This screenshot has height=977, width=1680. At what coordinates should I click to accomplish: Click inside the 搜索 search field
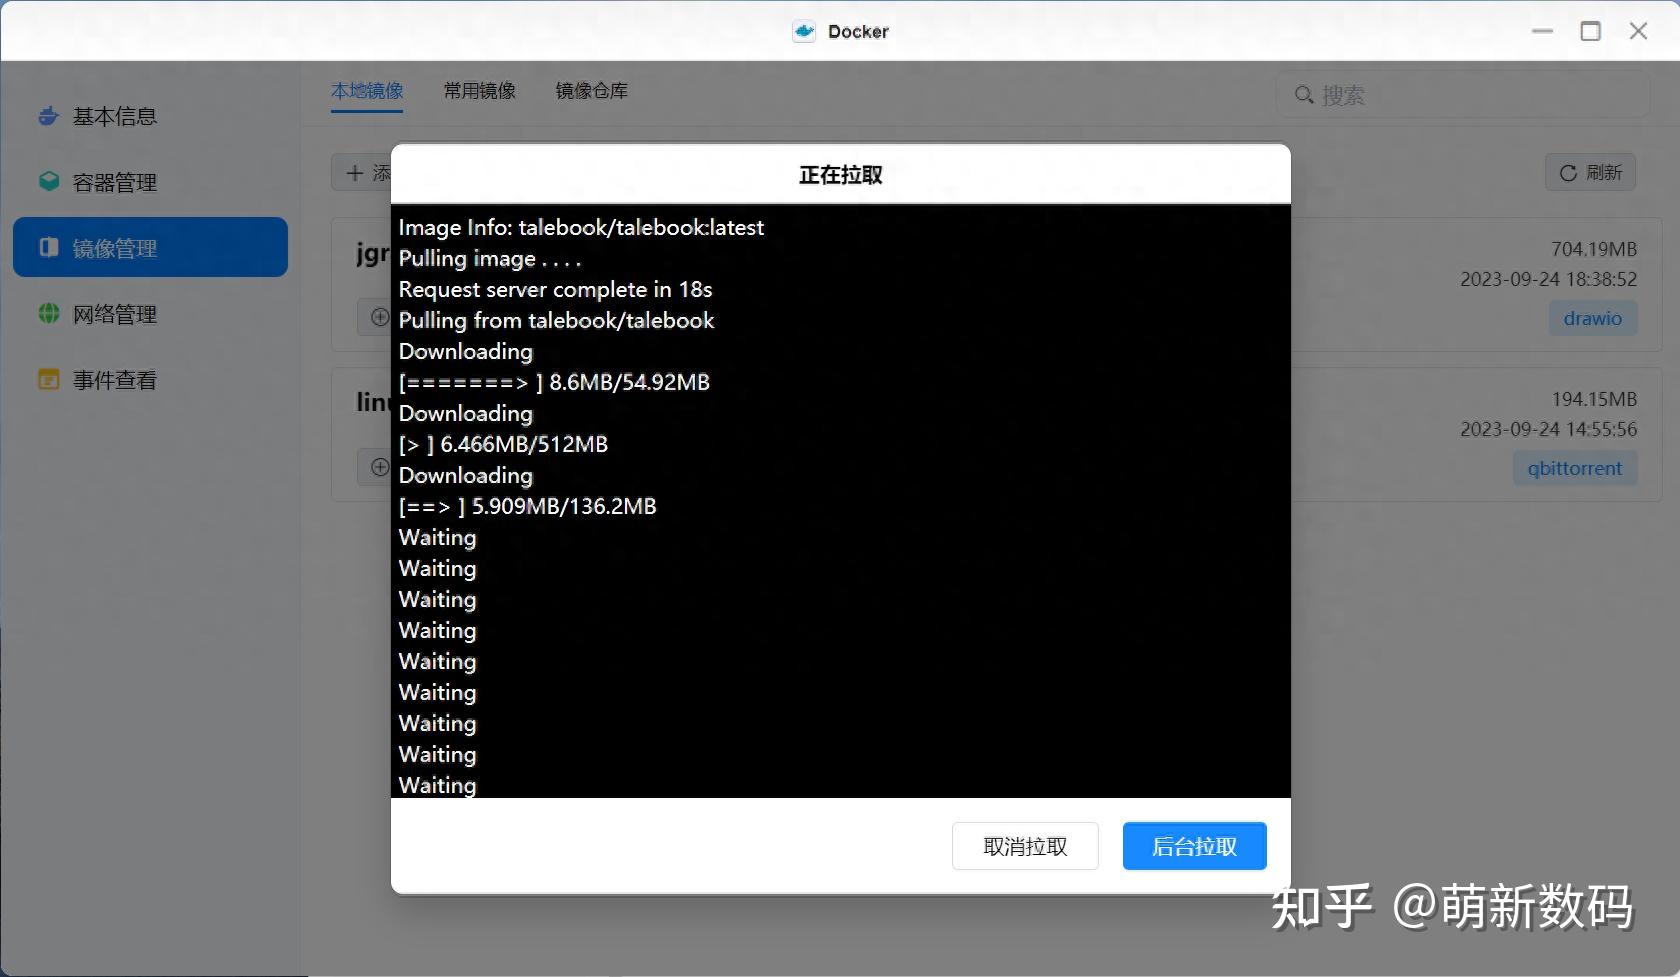click(1420, 95)
